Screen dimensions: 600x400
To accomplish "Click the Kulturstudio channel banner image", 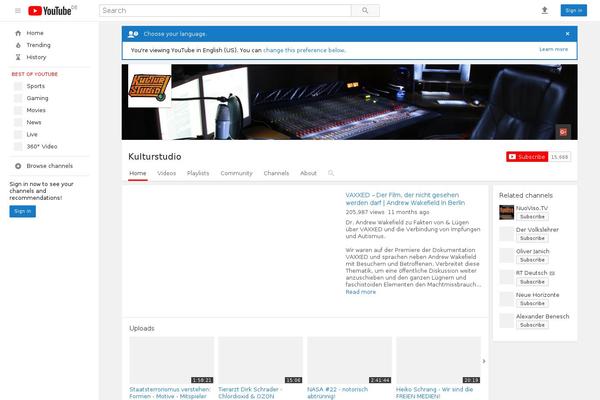I will point(349,102).
